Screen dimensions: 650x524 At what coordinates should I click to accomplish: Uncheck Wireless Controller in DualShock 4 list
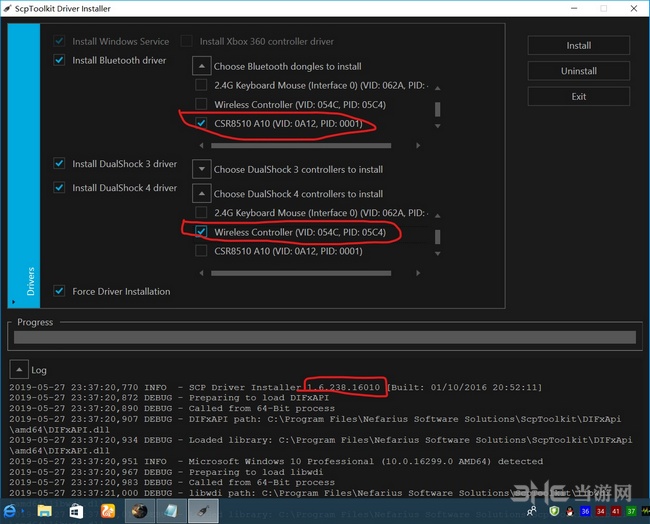tap(201, 232)
